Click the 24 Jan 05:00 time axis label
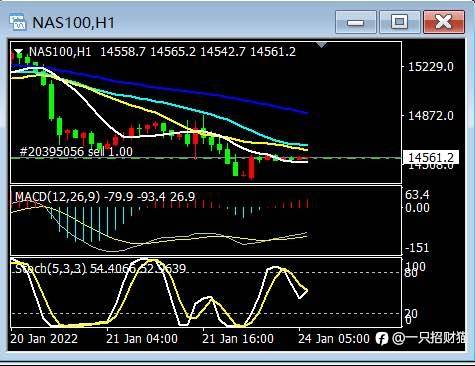 [334, 339]
